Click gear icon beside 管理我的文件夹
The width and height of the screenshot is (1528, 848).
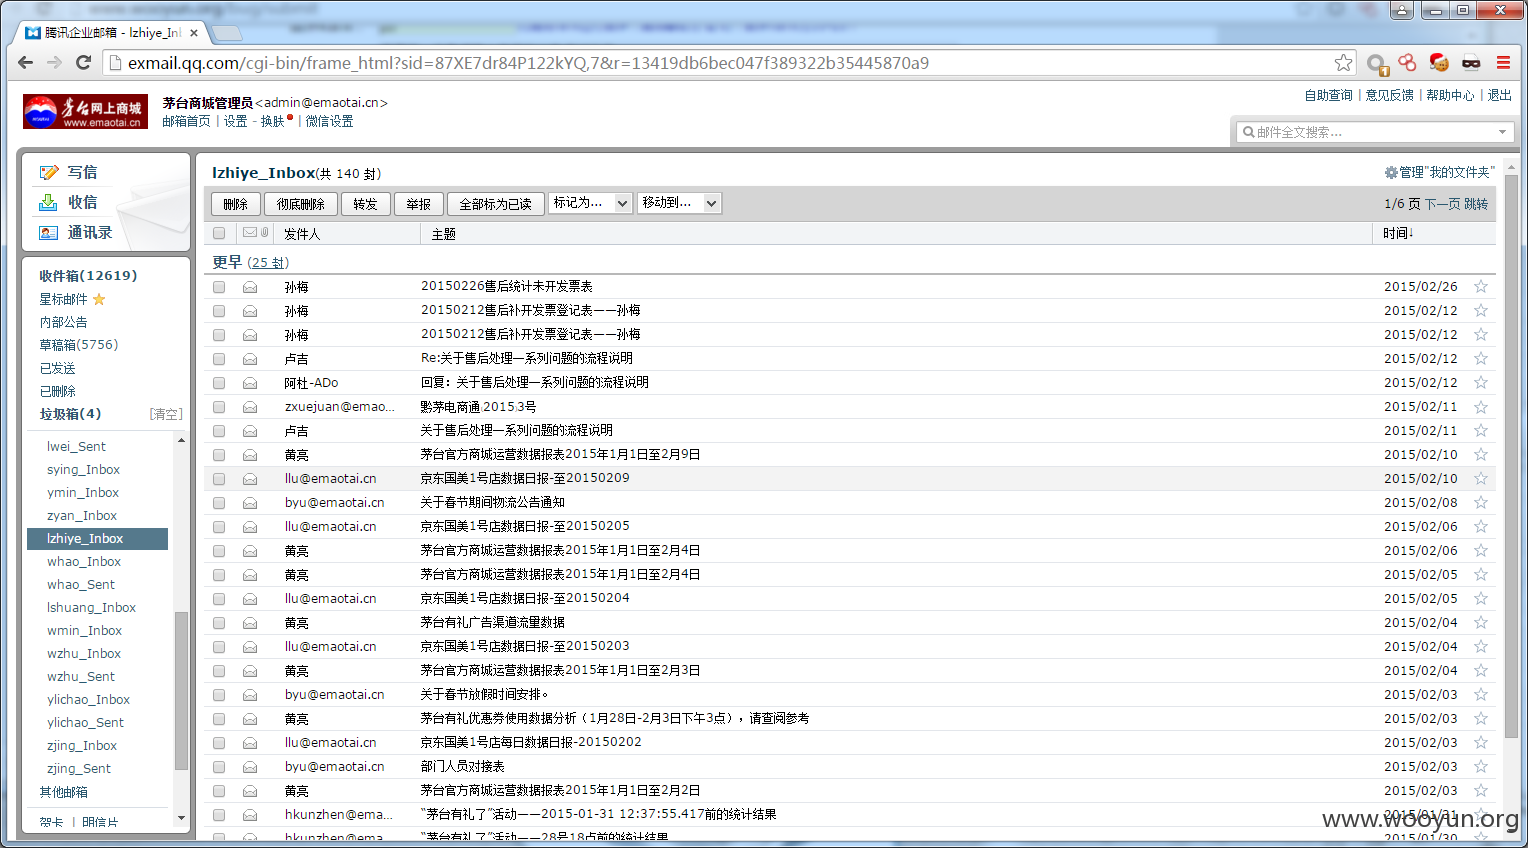point(1391,172)
